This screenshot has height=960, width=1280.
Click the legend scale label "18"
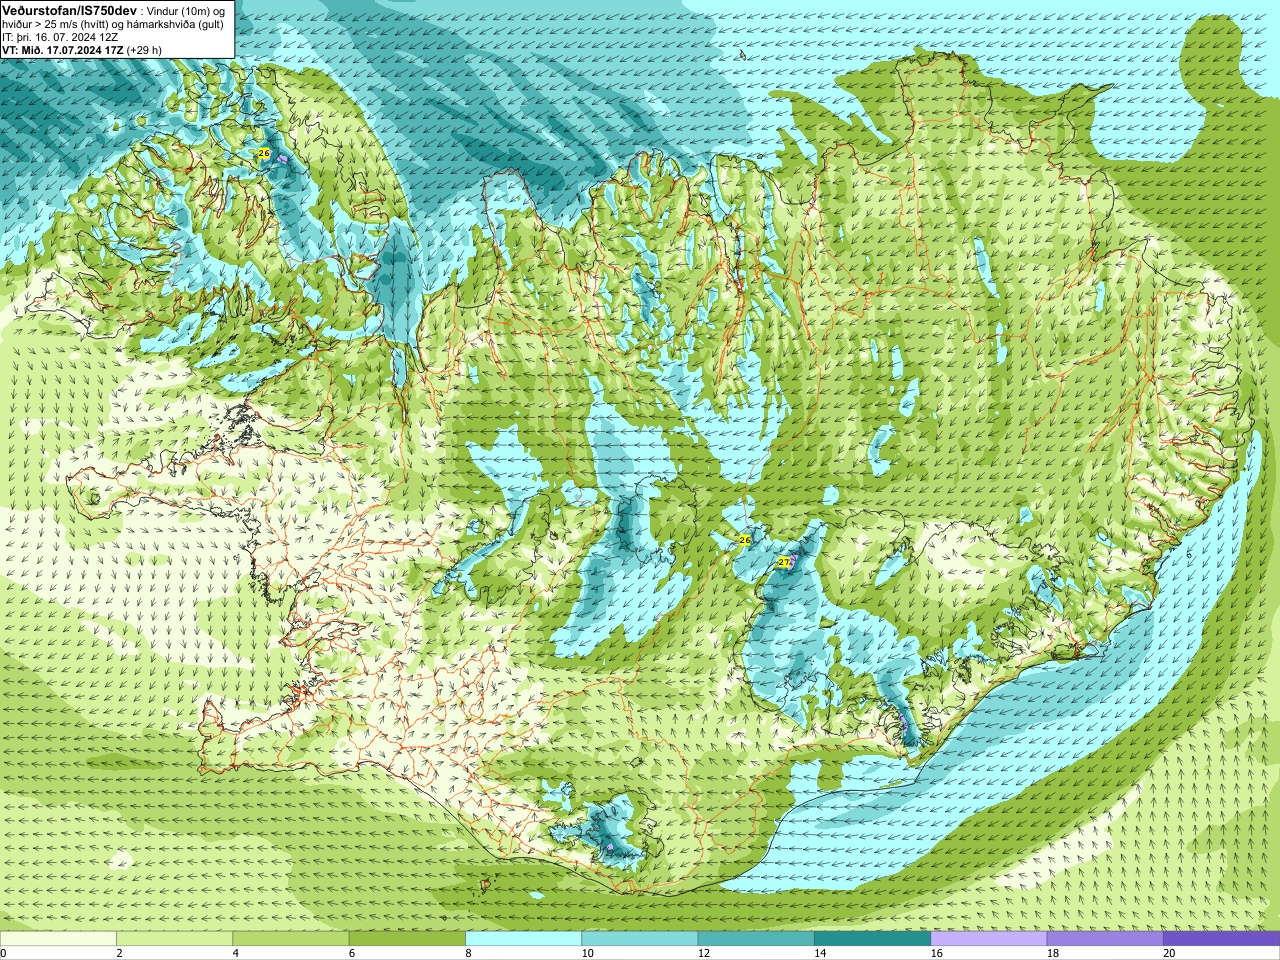1053,953
